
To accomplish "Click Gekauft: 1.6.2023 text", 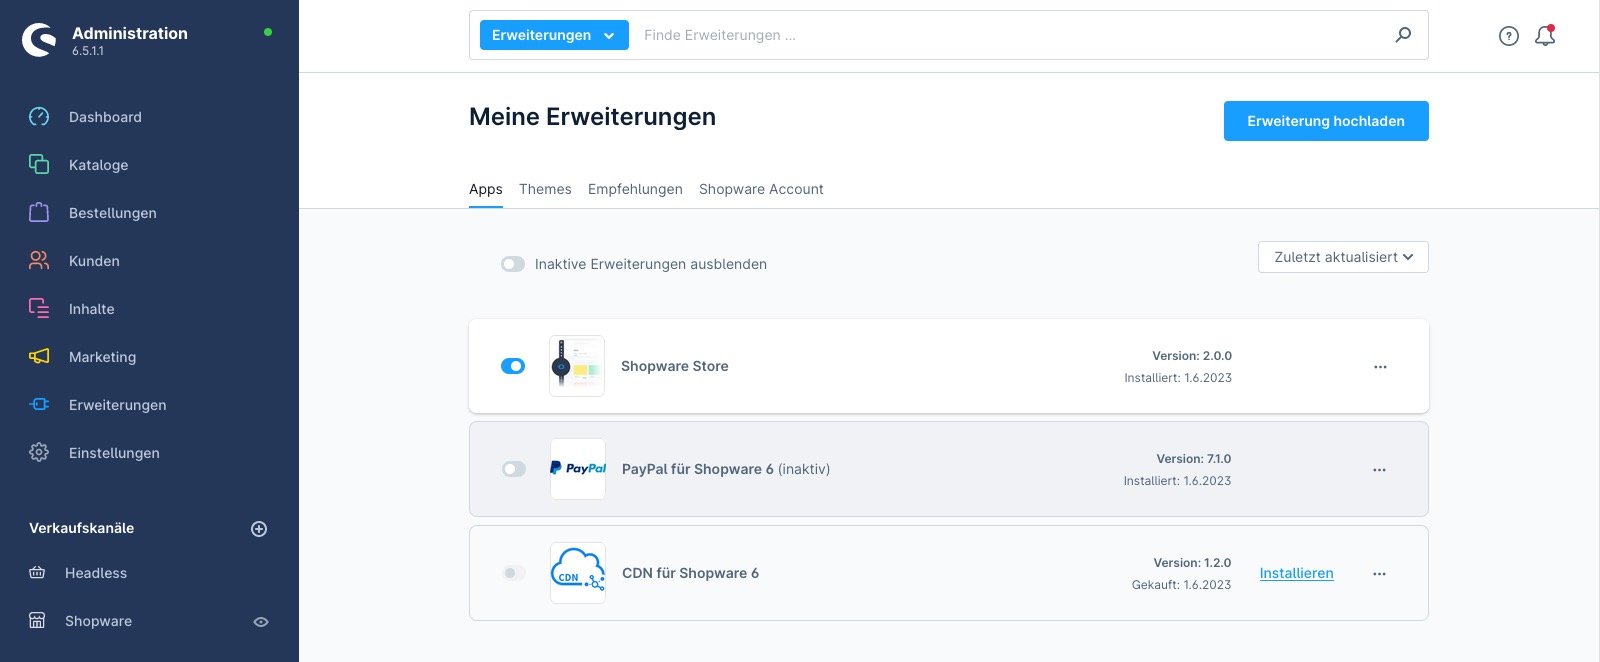I will coord(1181,585).
